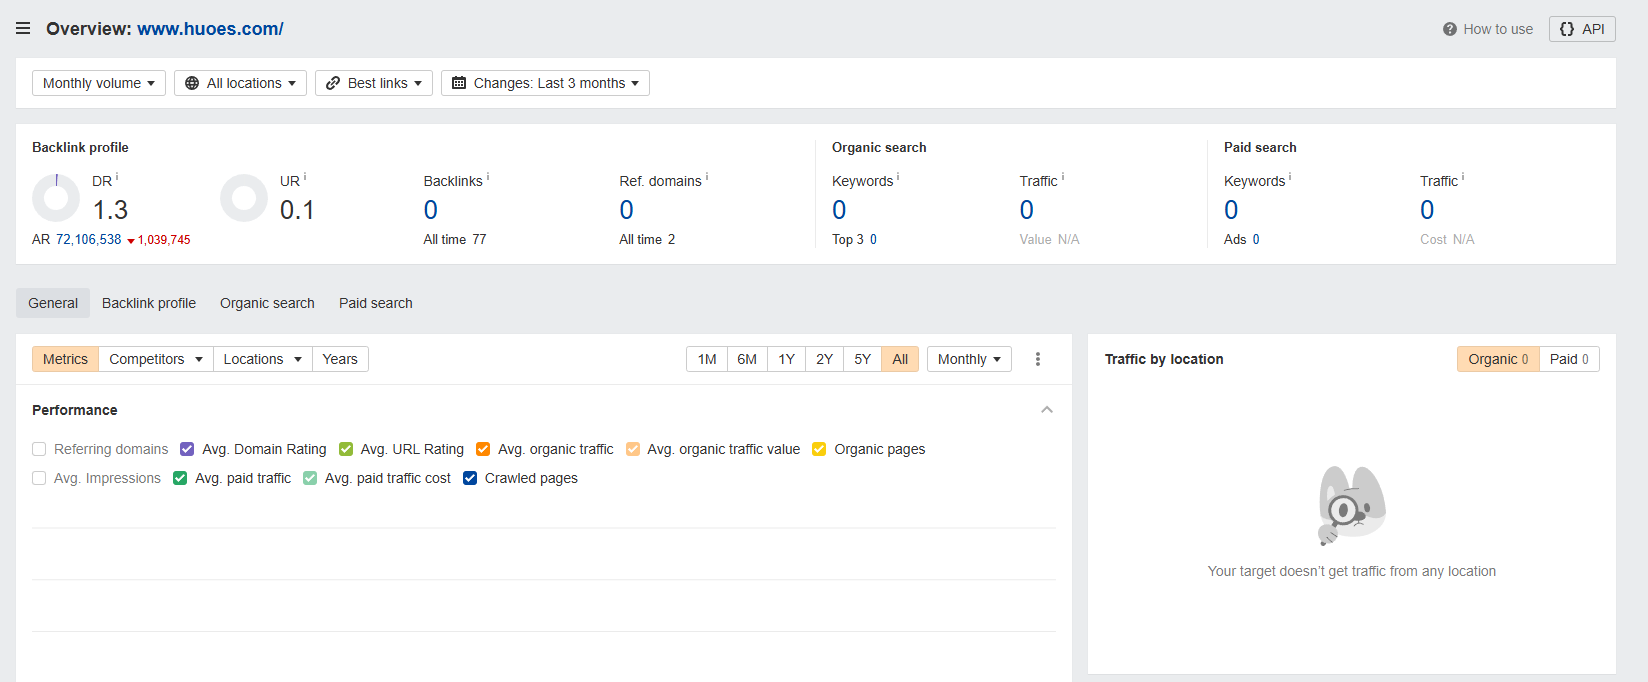This screenshot has width=1648, height=682.
Task: Click the Paid Traffic info icon
Action: coord(1463,177)
